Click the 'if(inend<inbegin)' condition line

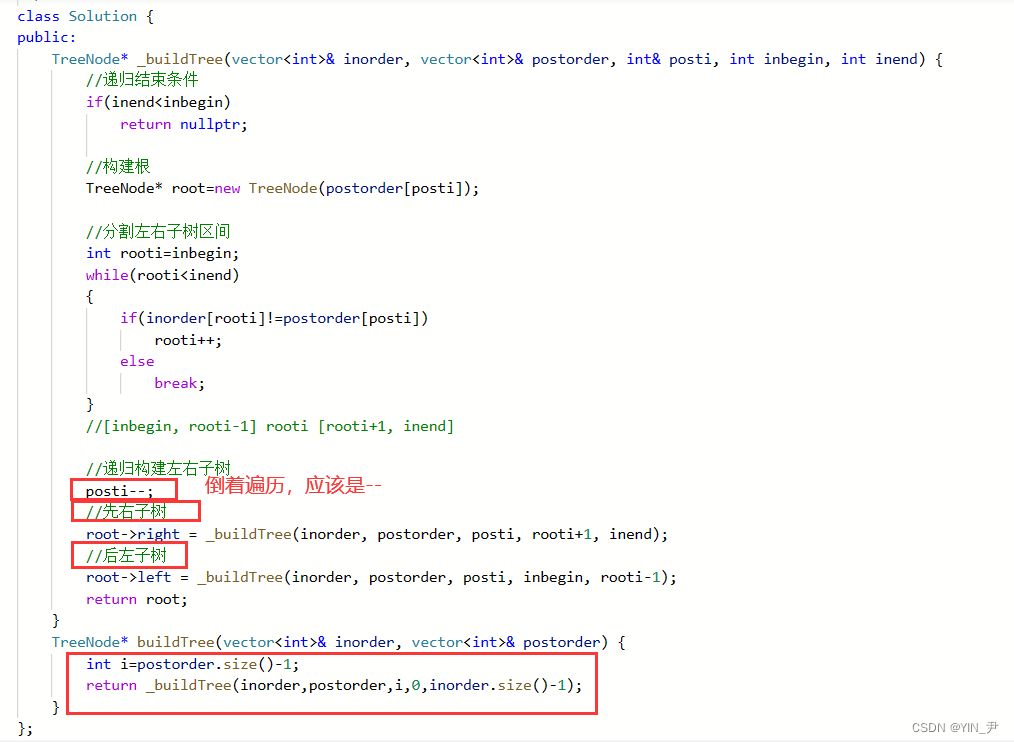158,102
